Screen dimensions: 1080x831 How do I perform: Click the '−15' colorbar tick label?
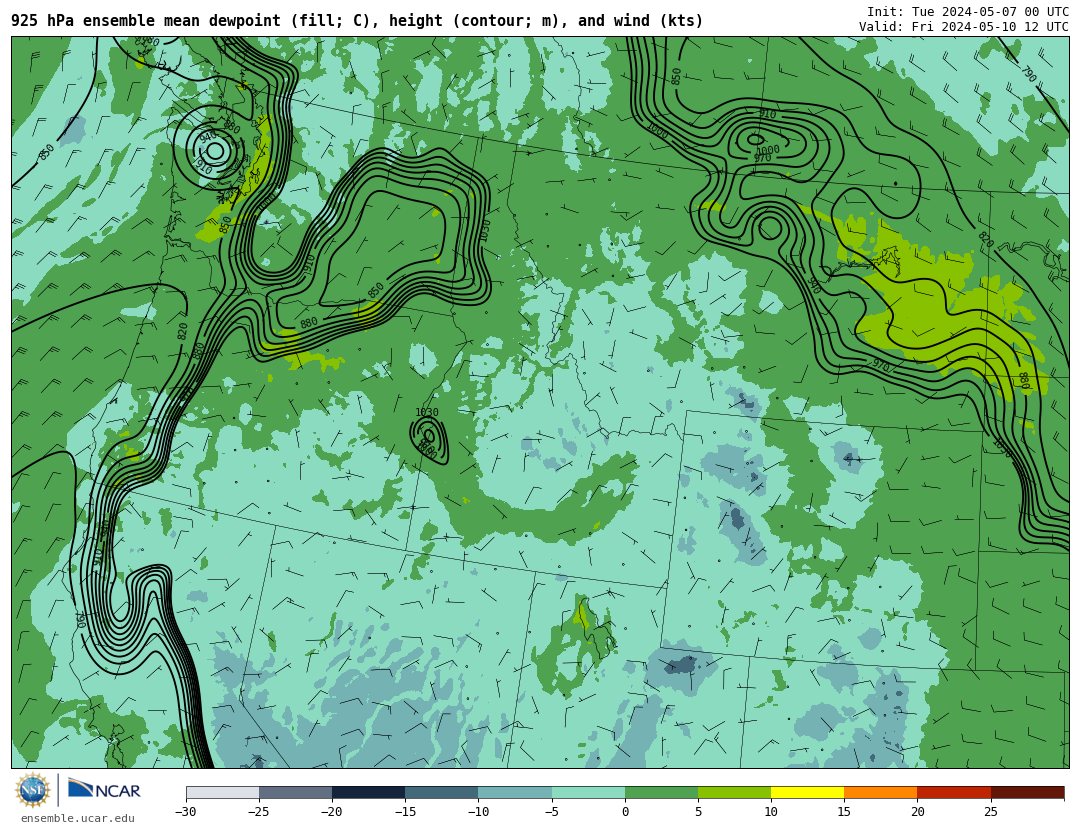point(404,812)
